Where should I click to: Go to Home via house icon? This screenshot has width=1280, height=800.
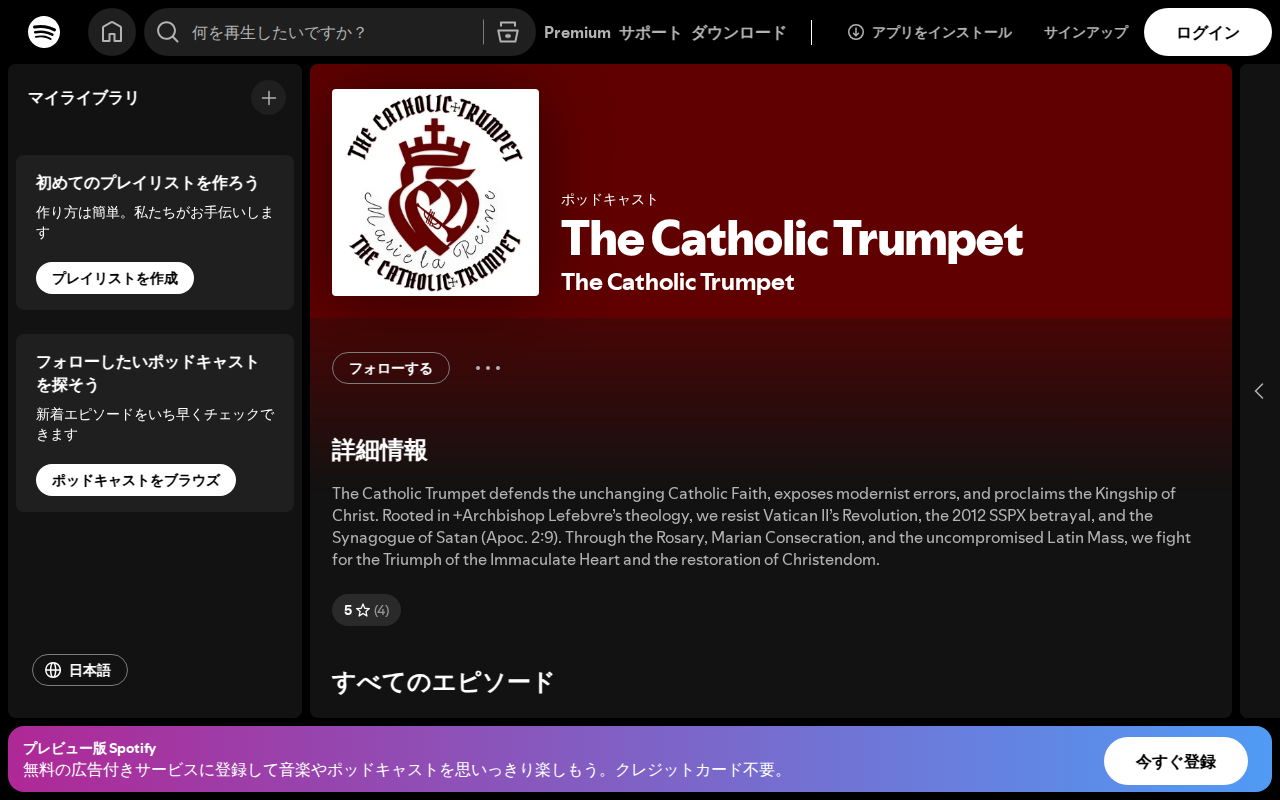point(112,32)
